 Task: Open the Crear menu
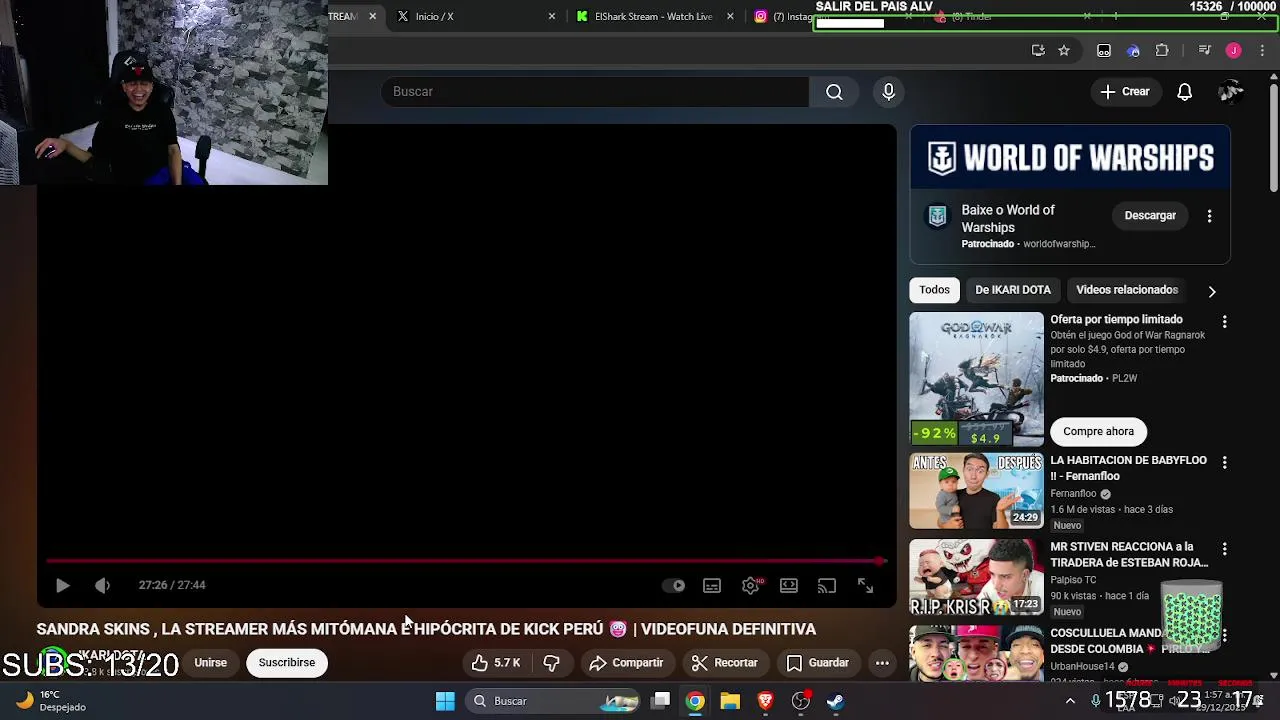[x=1125, y=92]
